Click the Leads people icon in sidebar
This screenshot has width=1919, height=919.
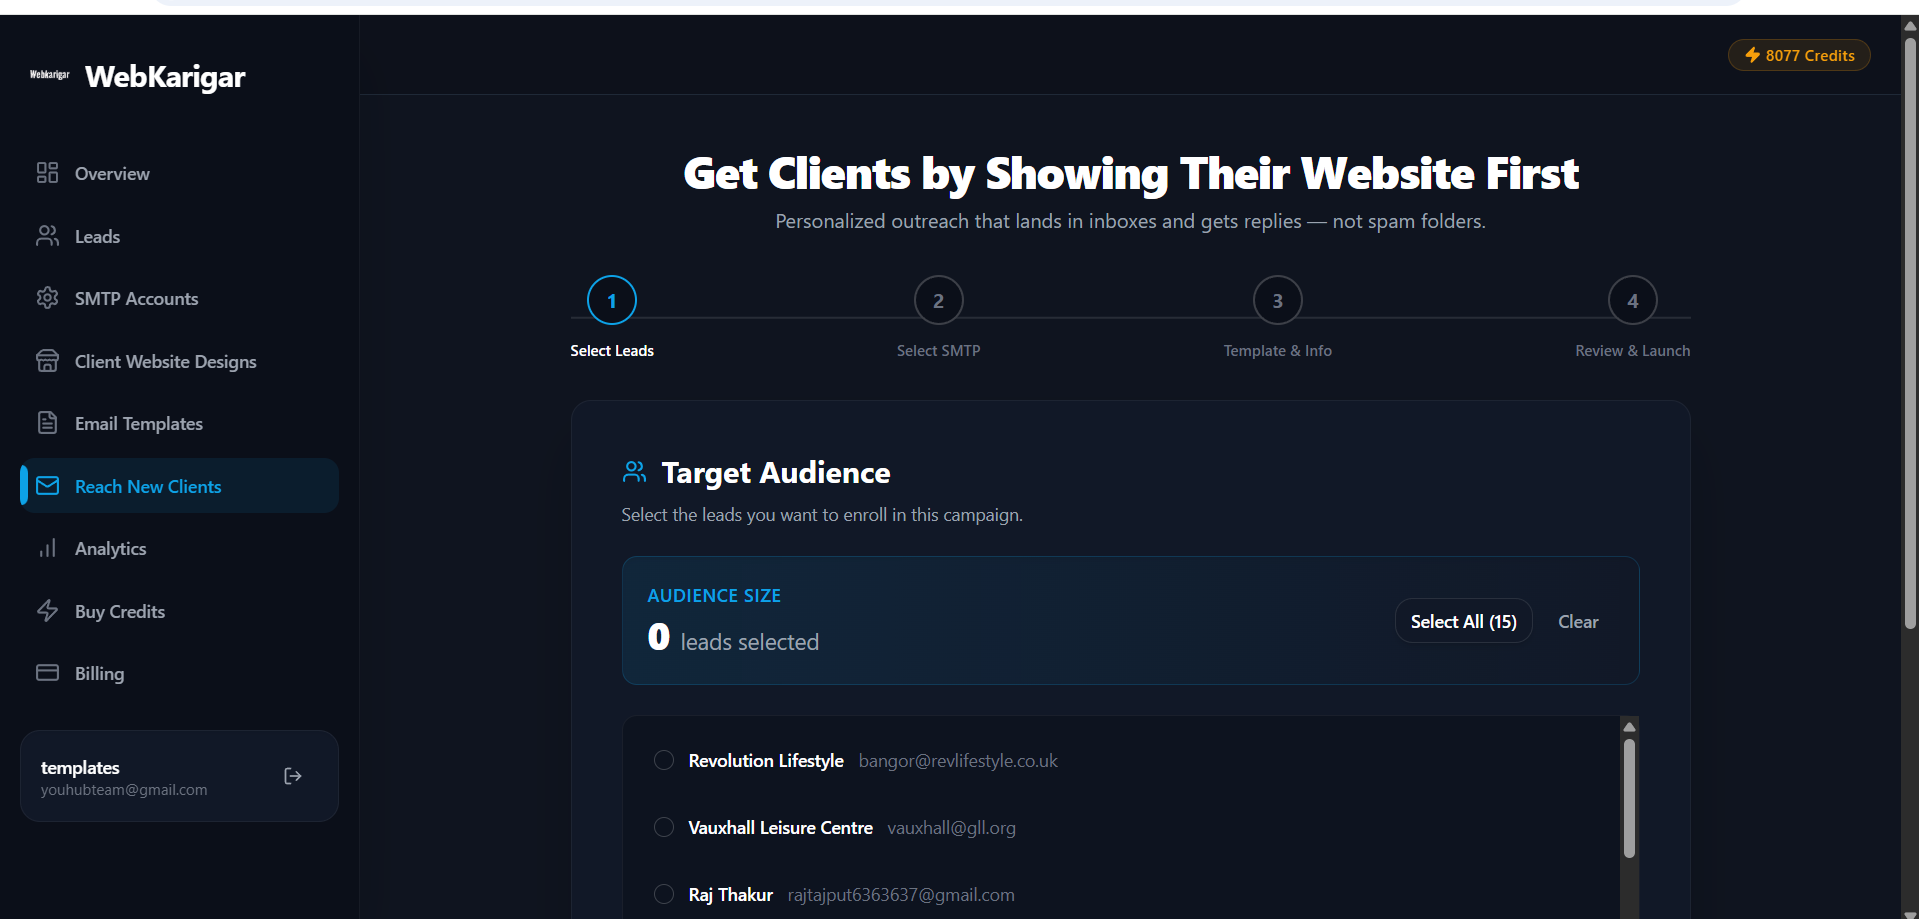[x=47, y=236]
